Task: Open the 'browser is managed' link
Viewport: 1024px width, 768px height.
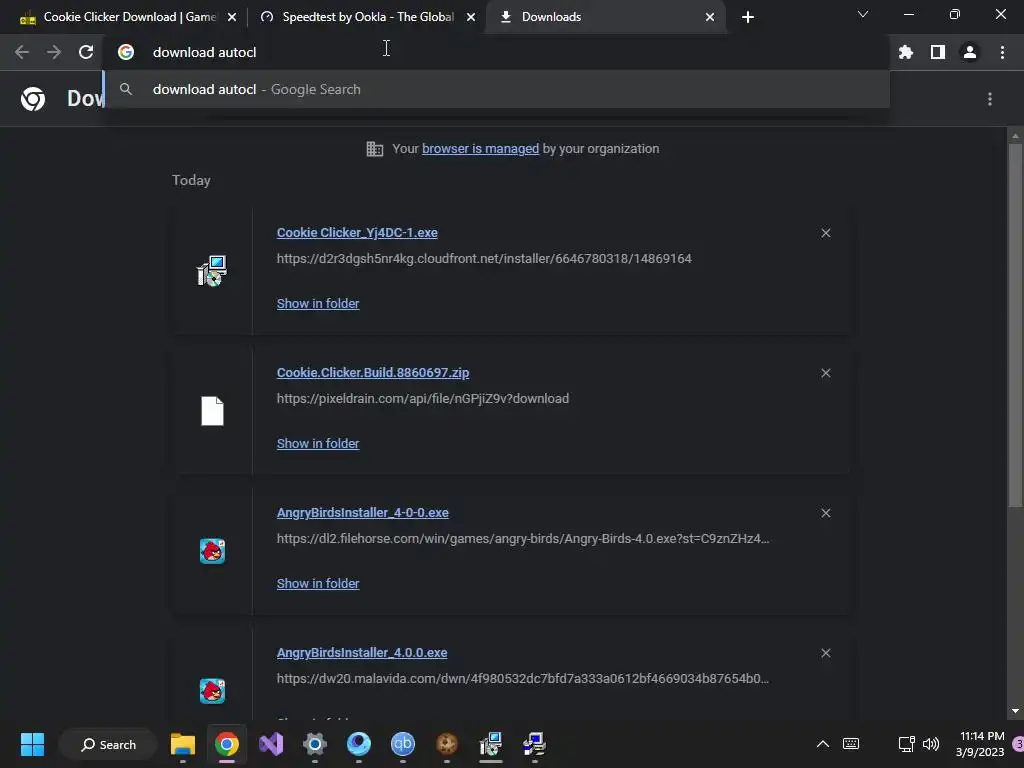Action: click(x=481, y=149)
